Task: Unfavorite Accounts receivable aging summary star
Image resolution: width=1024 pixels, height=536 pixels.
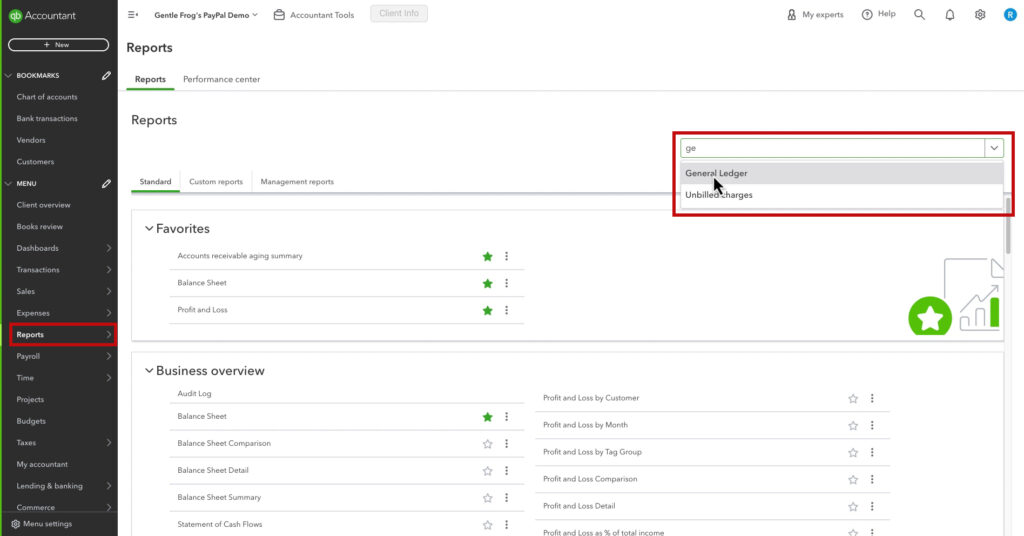Action: pos(487,257)
